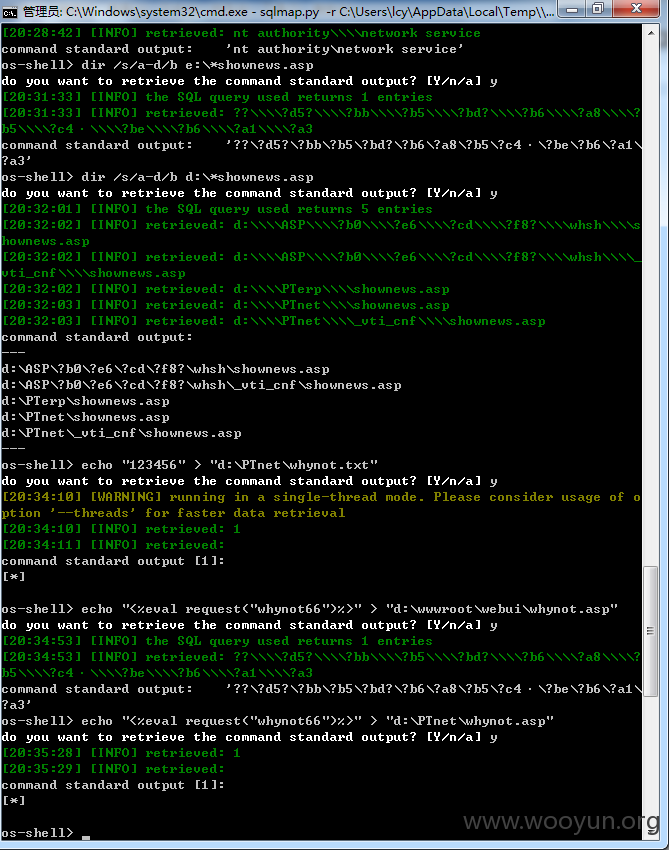This screenshot has width=669, height=850.
Task: Click output line 'd:\PTerp\shownews.asp'
Action: point(85,402)
